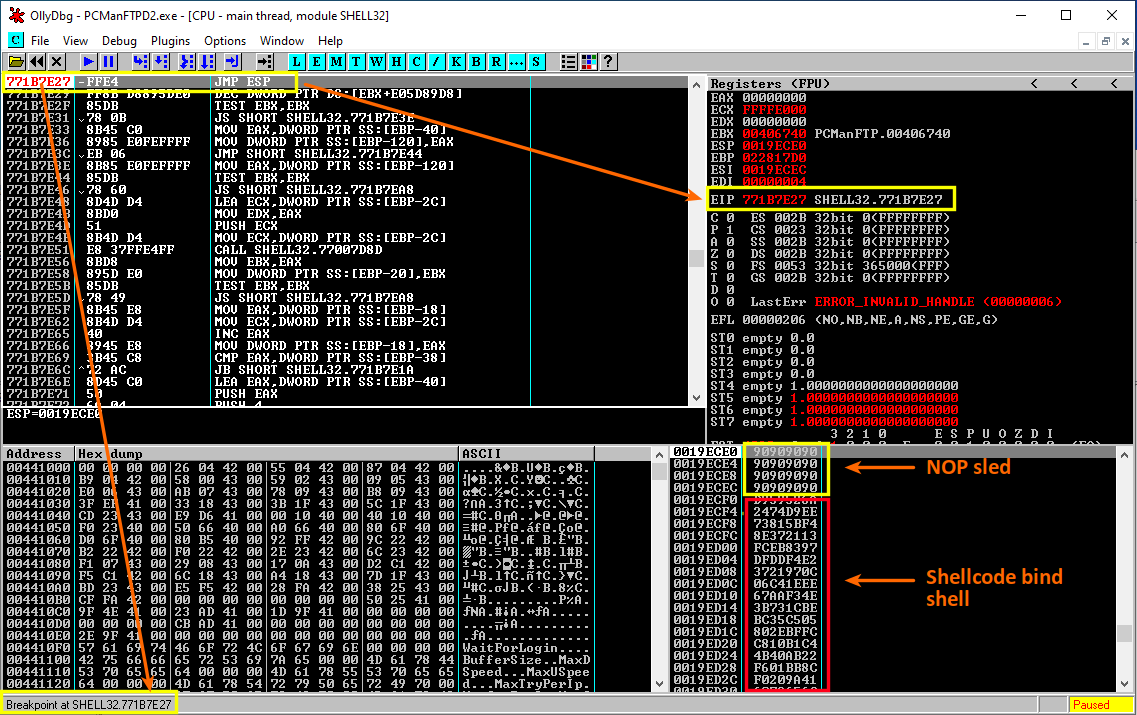Open the Window menu
The width and height of the screenshot is (1137, 715).
pyautogui.click(x=281, y=41)
